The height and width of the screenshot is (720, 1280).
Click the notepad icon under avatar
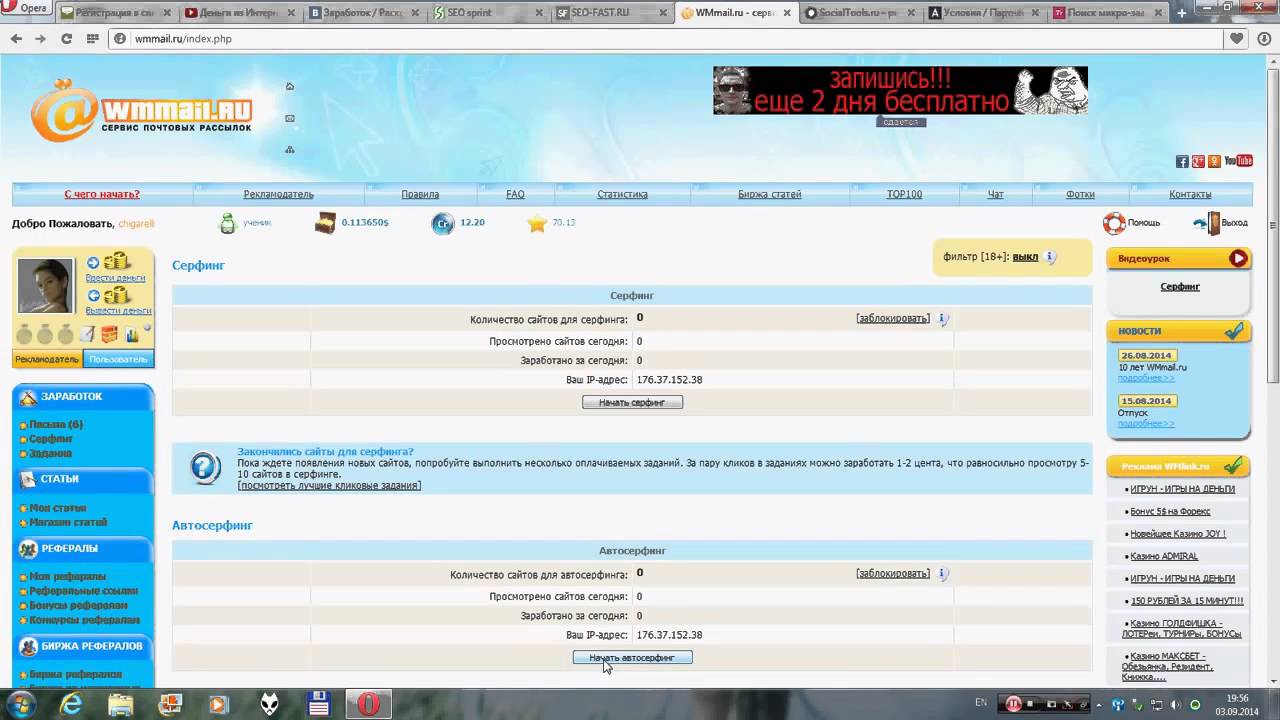[87, 334]
